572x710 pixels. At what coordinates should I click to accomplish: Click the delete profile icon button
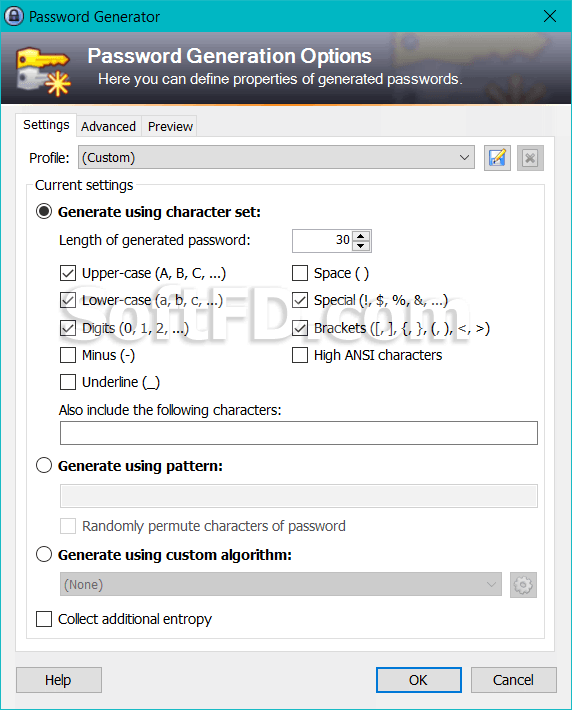coord(530,158)
